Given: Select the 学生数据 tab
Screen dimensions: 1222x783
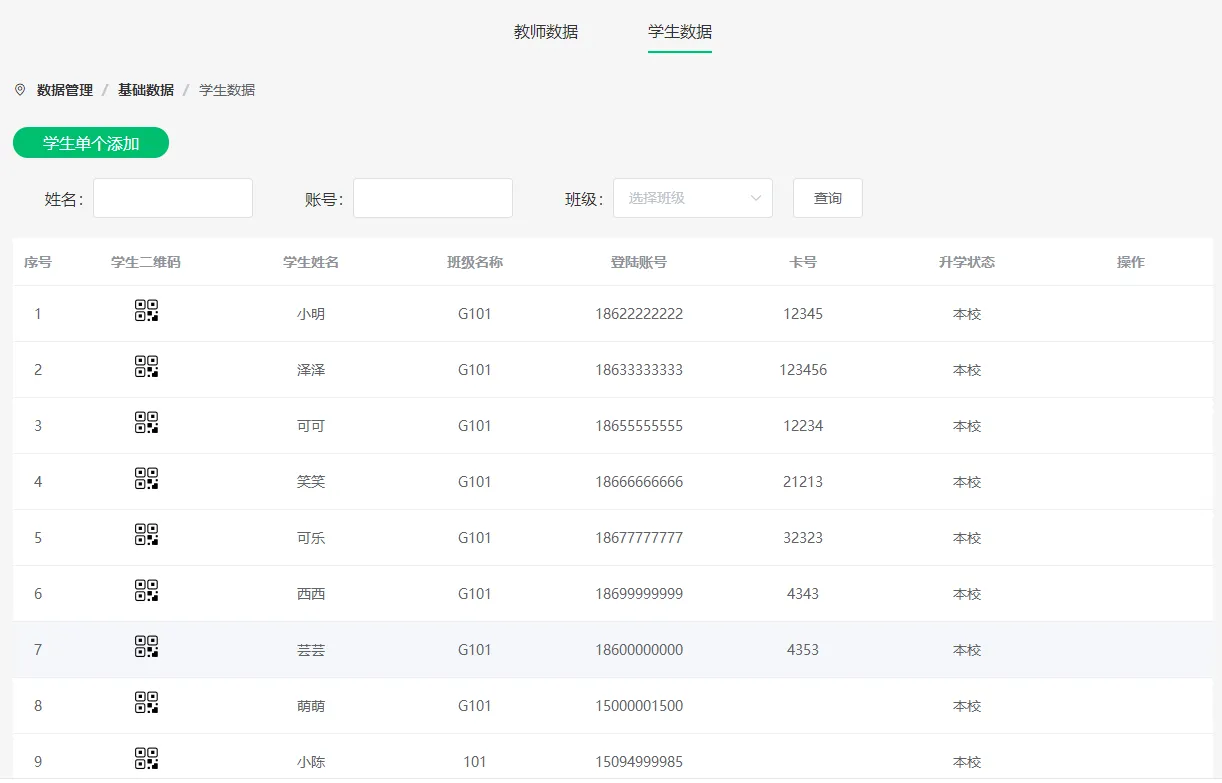Looking at the screenshot, I should coord(679,32).
